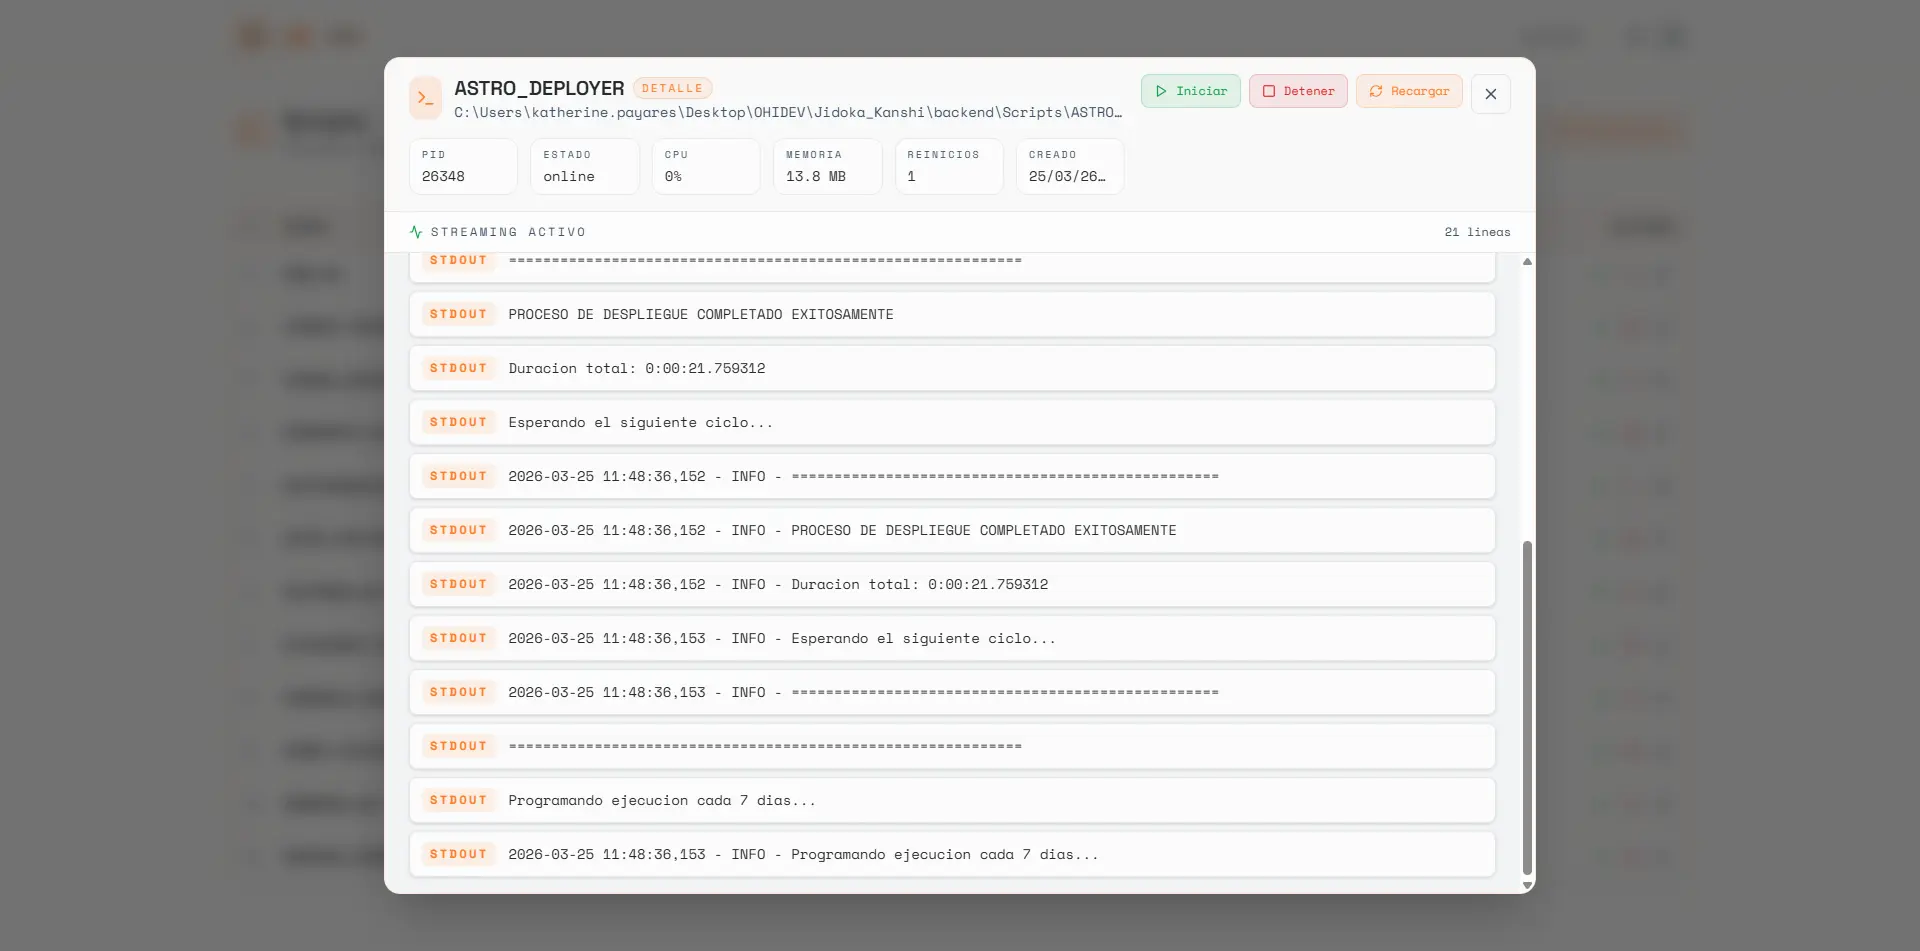Screen dimensions: 1920x951
Task: Select the CPU 0% card
Action: pos(706,166)
